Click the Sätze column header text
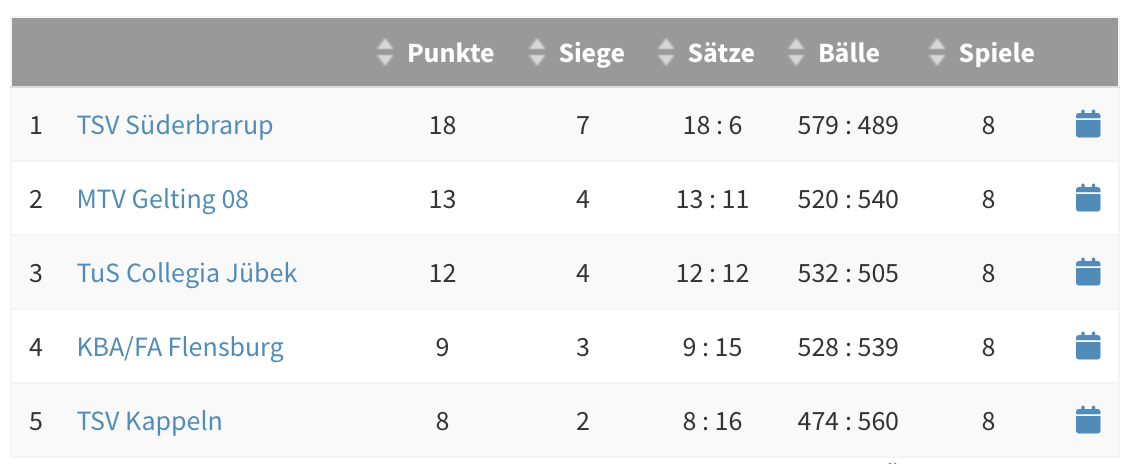 [x=720, y=53]
